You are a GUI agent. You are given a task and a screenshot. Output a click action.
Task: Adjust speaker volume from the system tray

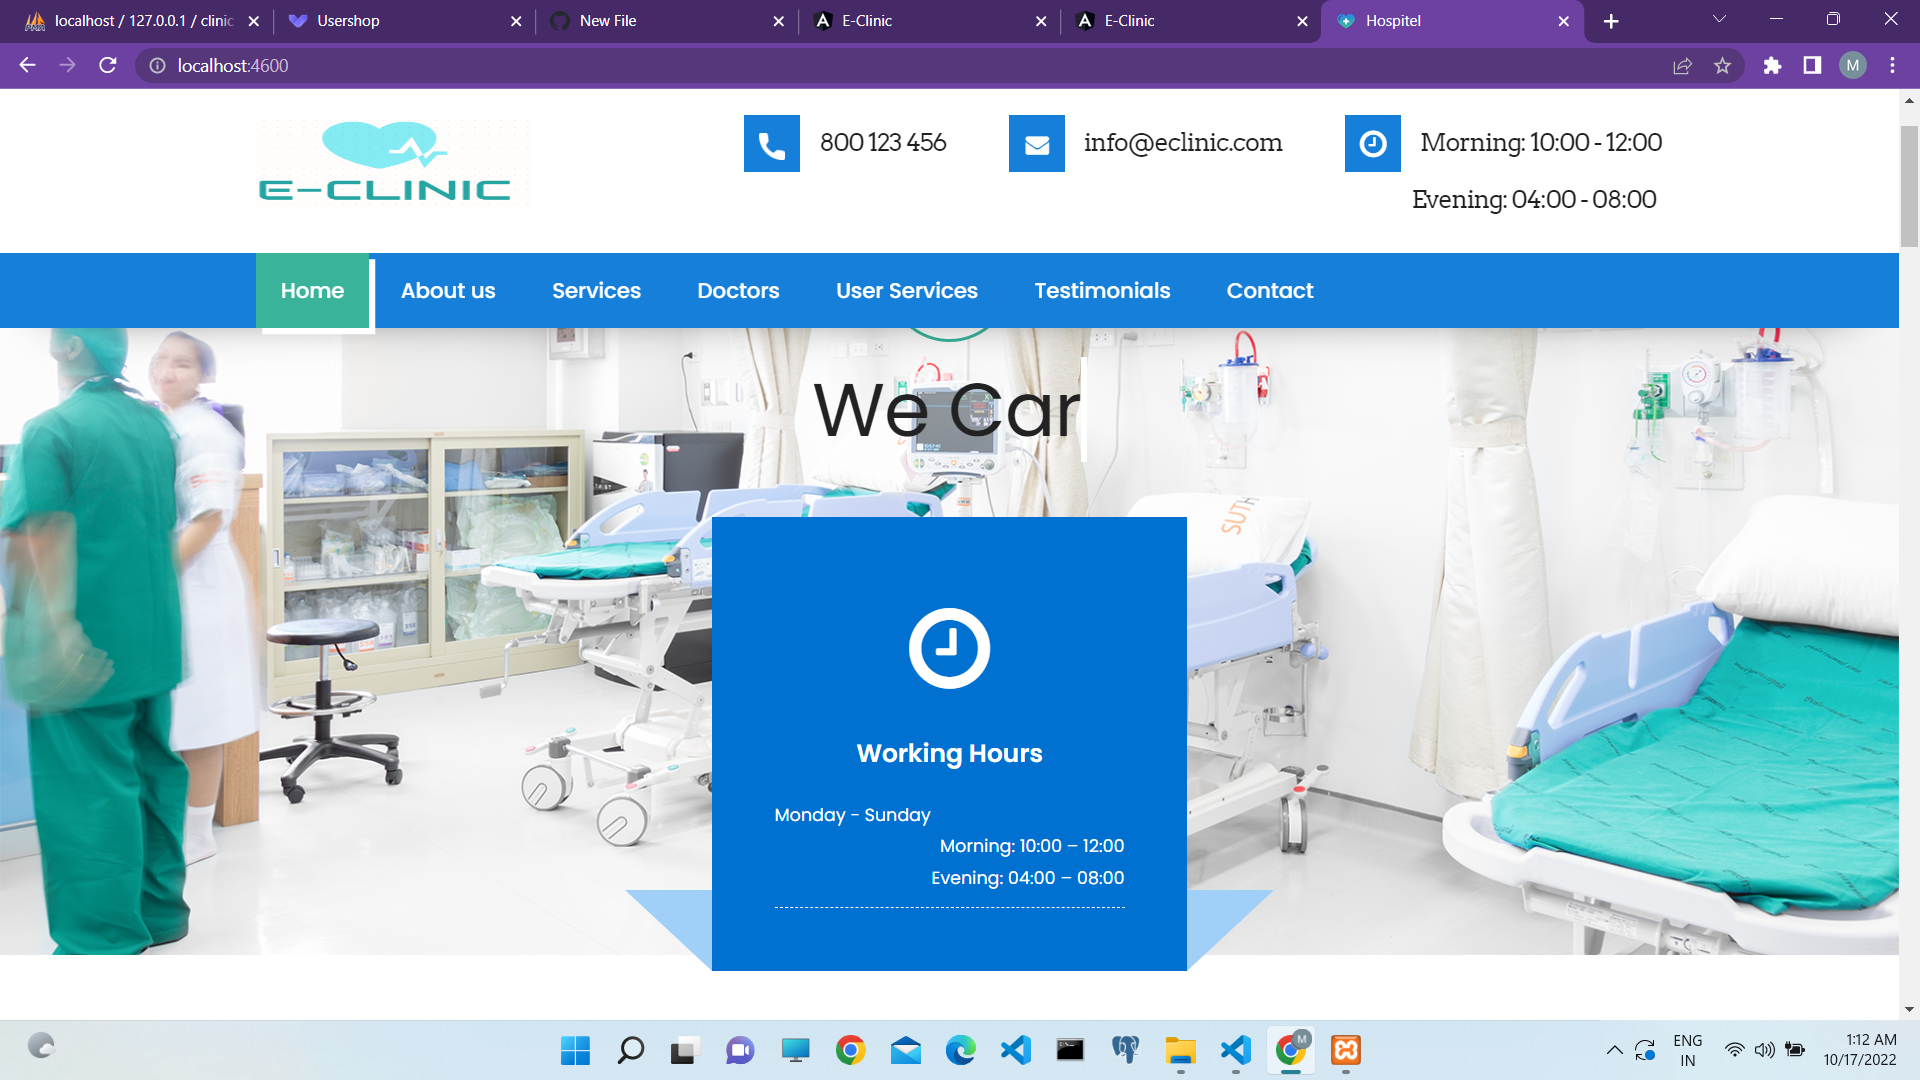1763,1050
